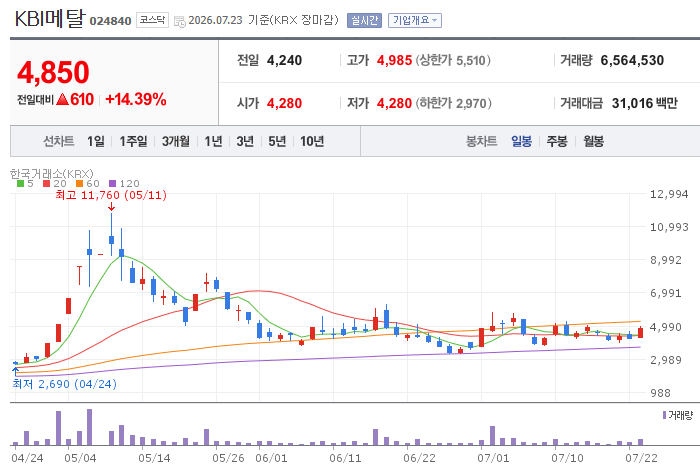Click the 고가 value 4,985

[394, 60]
